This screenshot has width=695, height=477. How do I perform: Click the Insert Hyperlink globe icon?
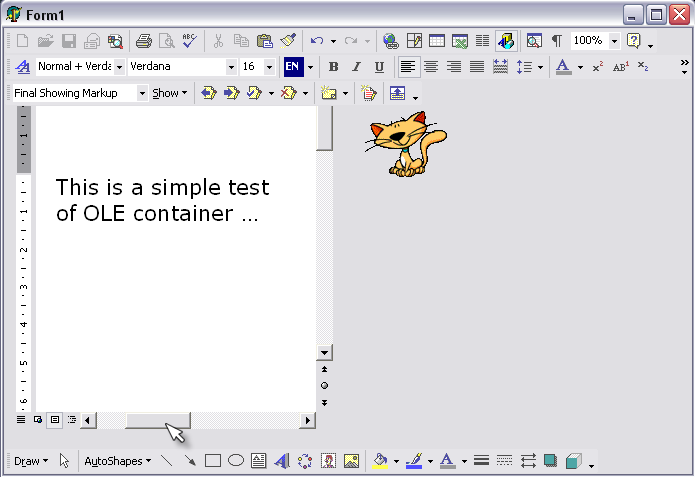coord(391,41)
